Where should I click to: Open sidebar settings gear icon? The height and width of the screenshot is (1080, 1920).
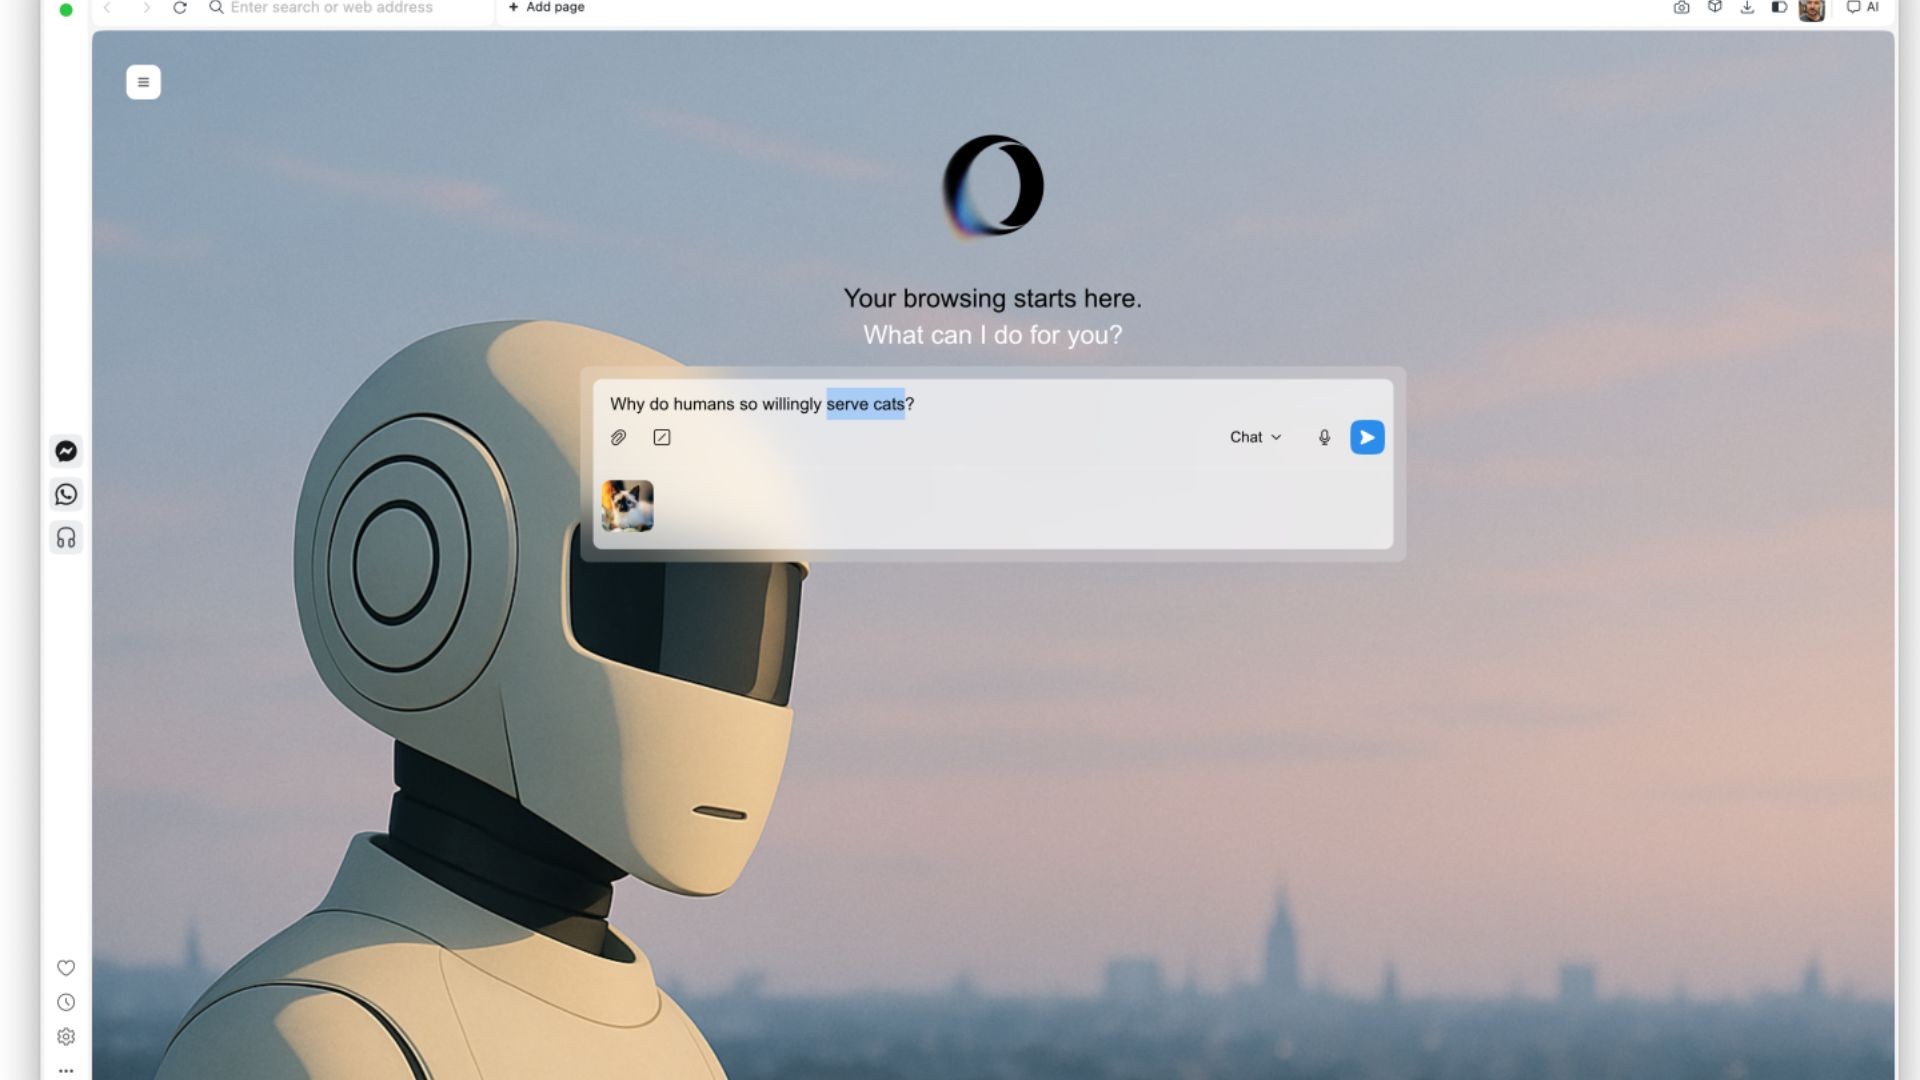(66, 1037)
